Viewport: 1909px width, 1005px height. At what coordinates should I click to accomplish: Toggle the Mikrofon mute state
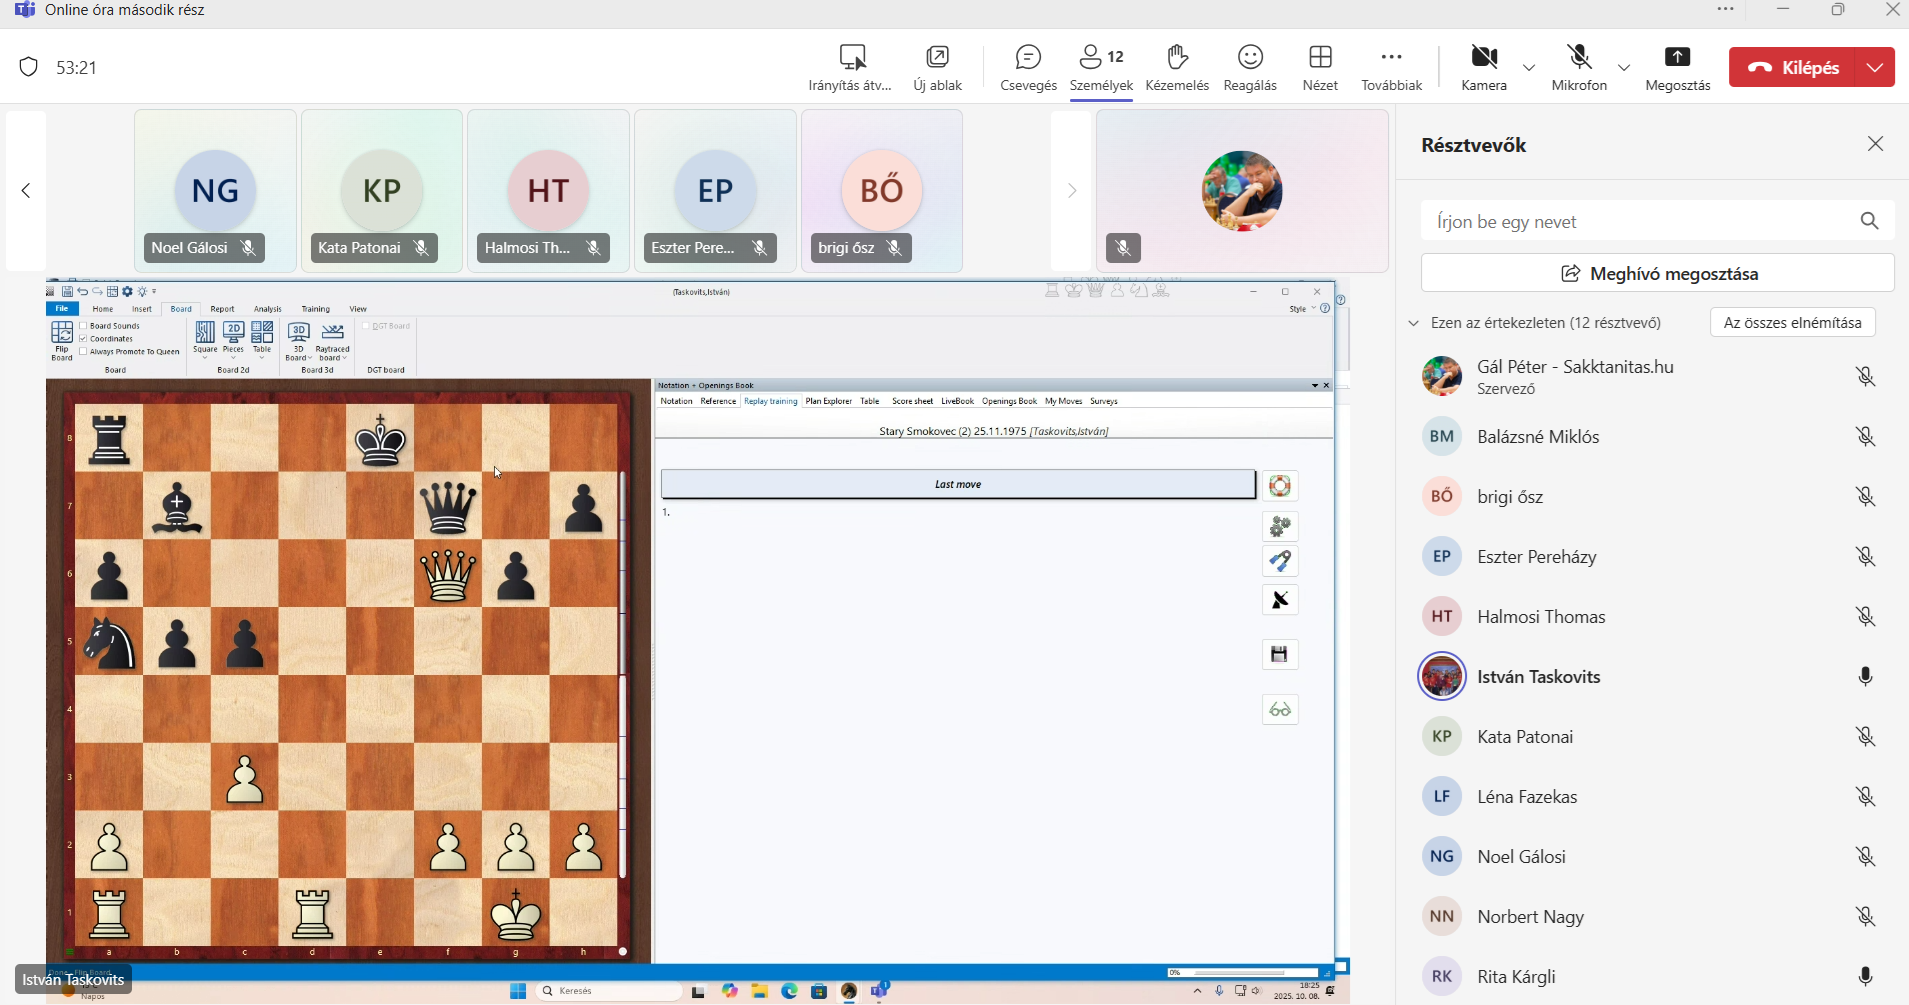point(1579,58)
